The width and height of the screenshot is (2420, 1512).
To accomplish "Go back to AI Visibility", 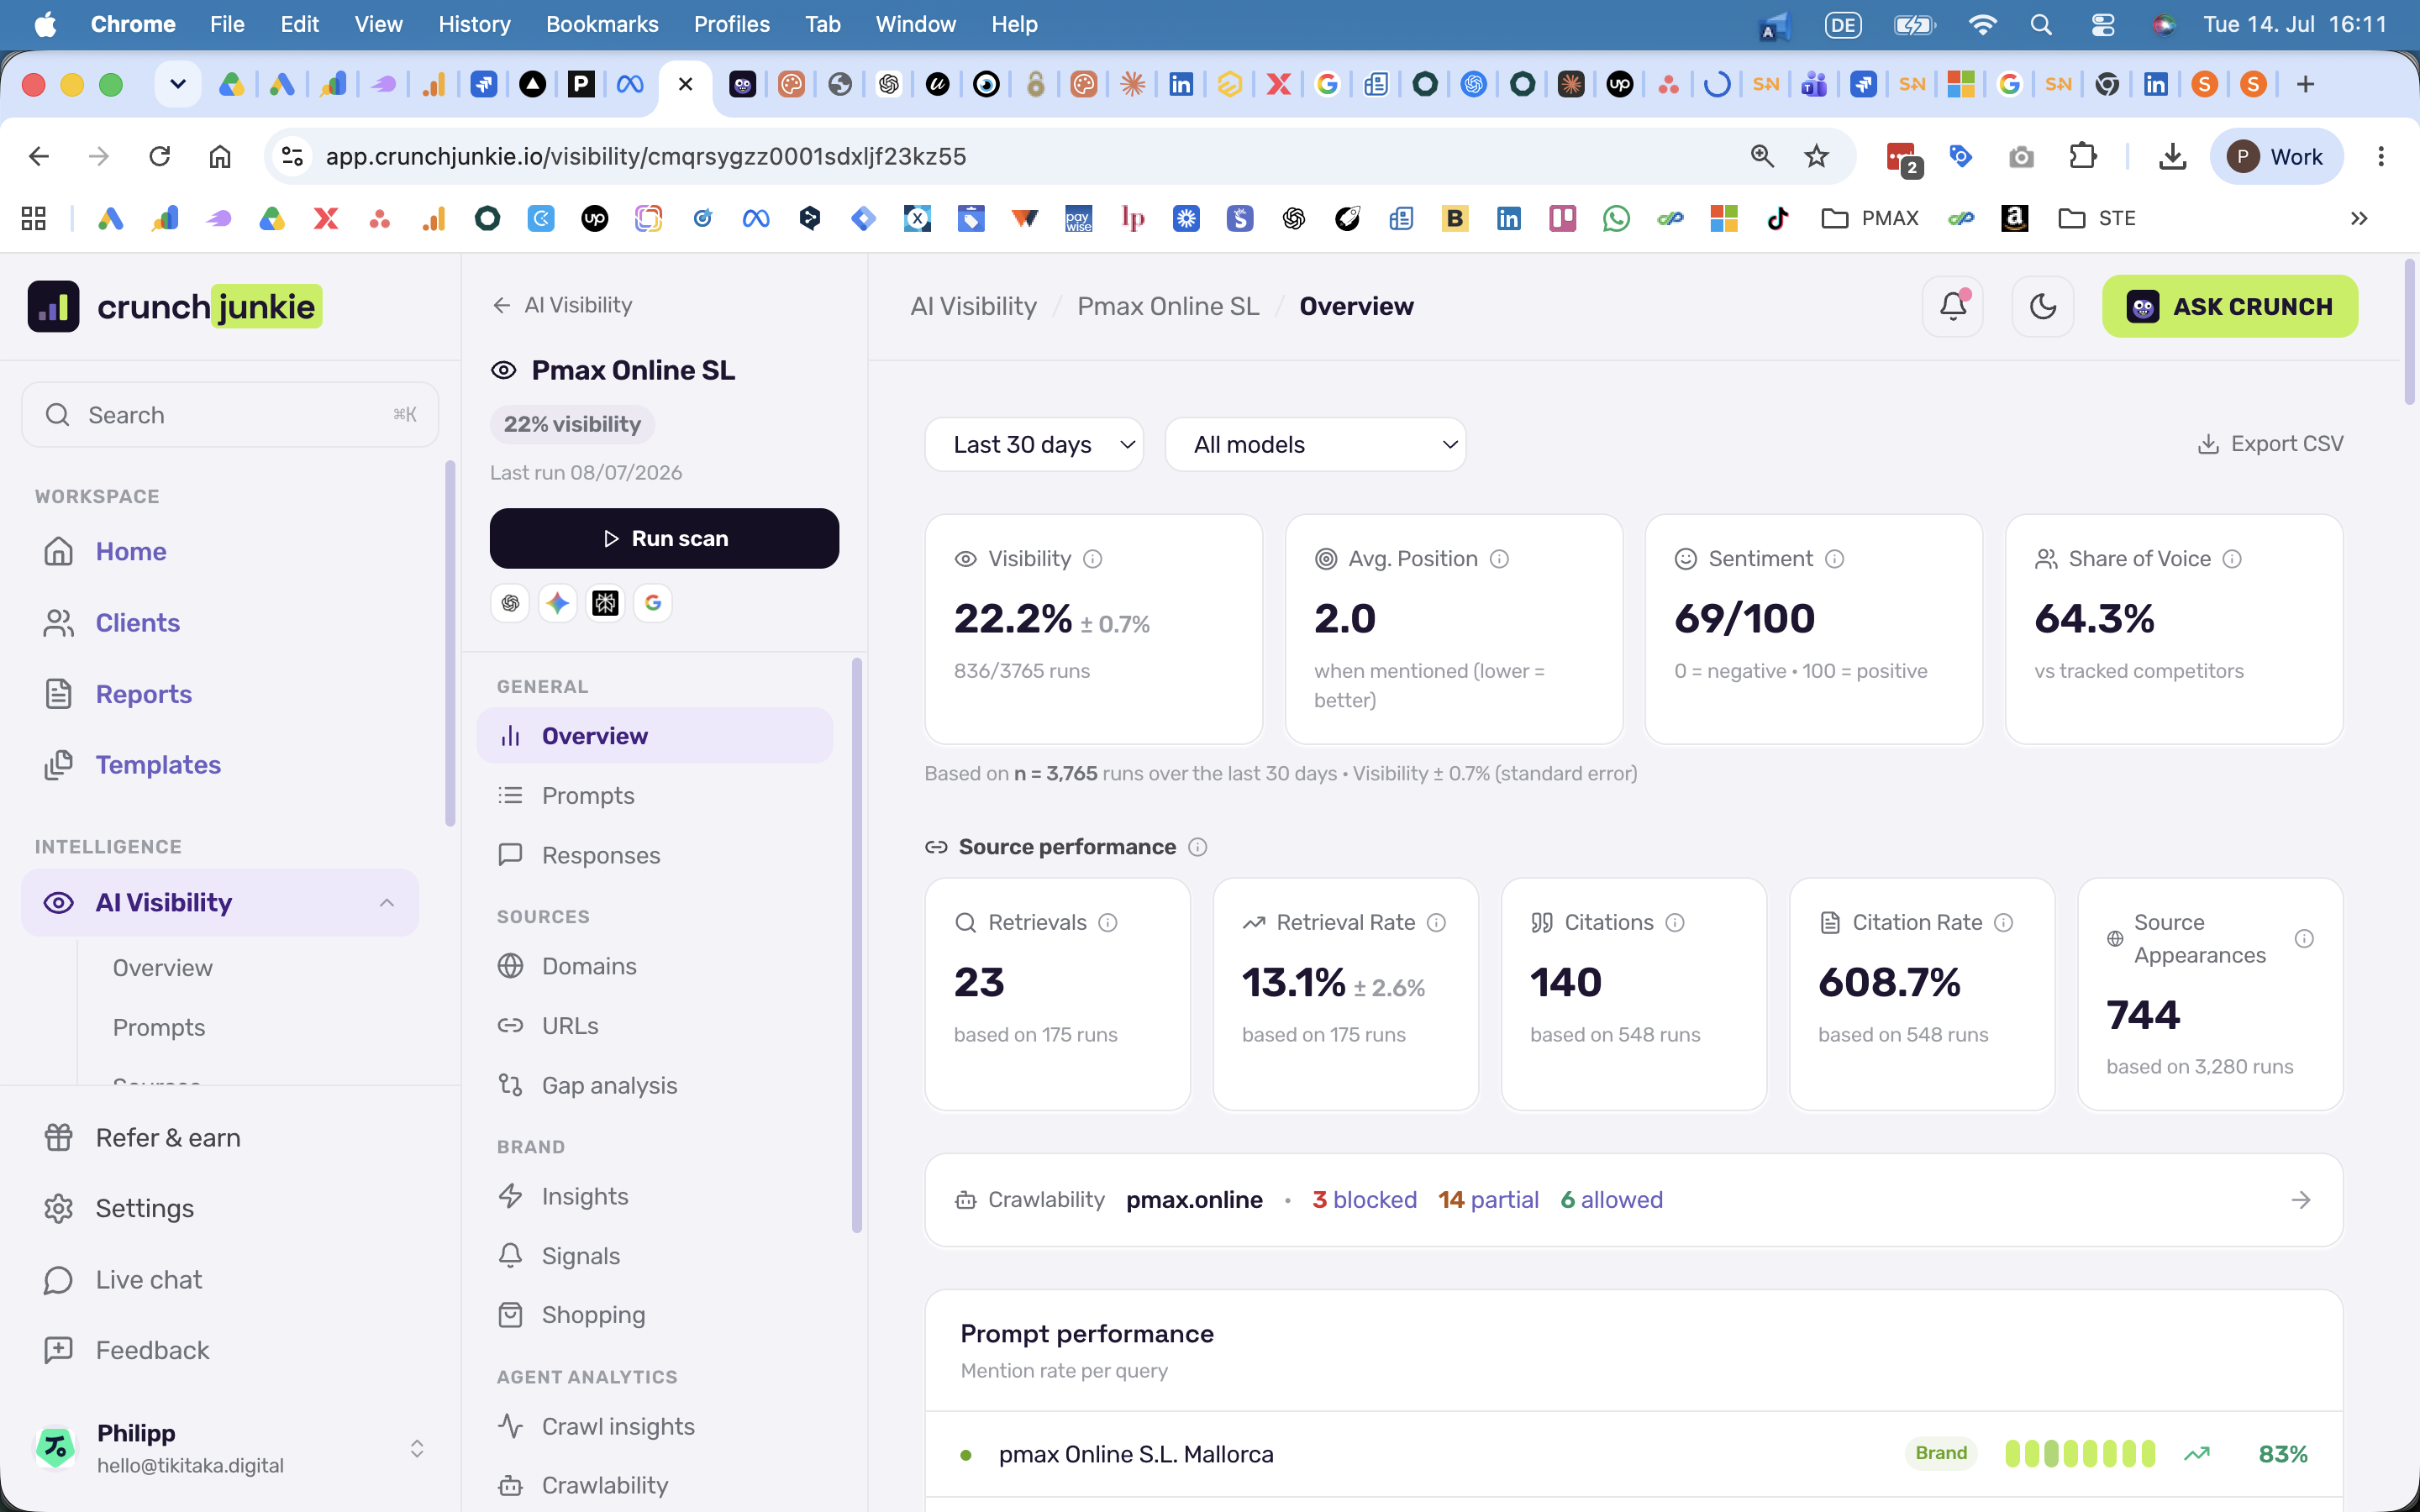I will click(562, 305).
